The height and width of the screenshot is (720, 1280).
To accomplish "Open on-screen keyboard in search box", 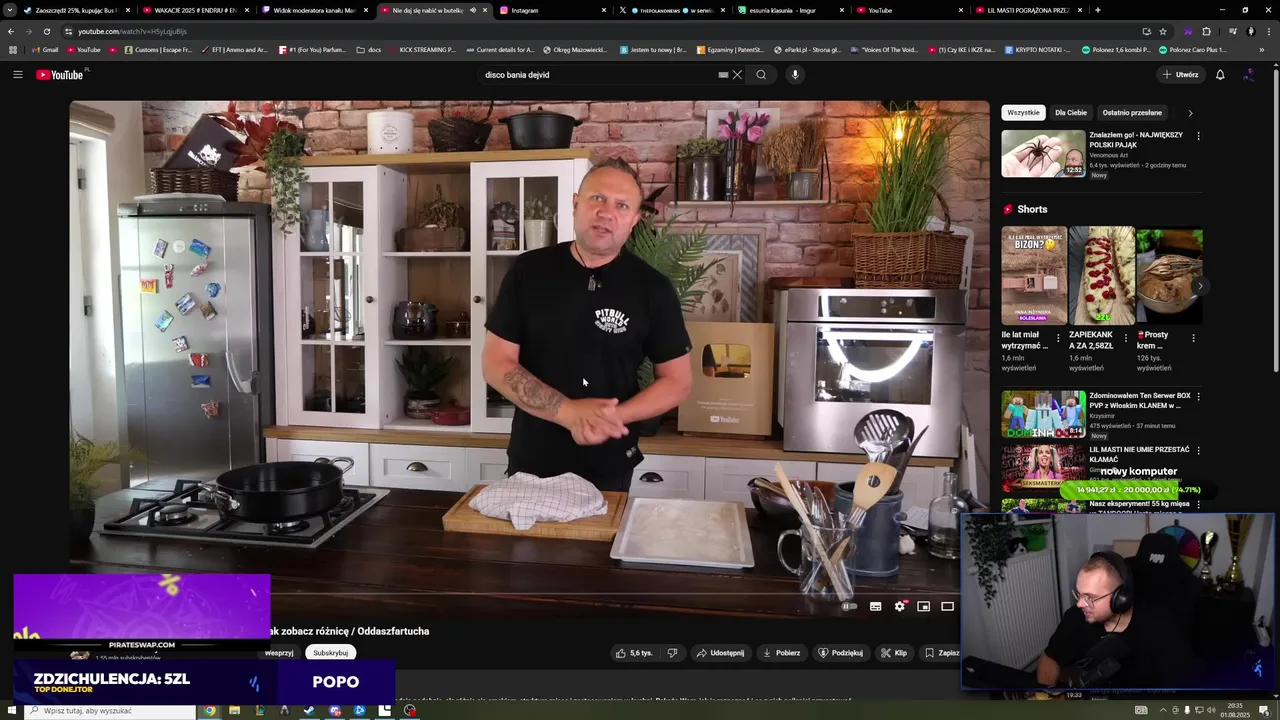I will click(x=723, y=75).
